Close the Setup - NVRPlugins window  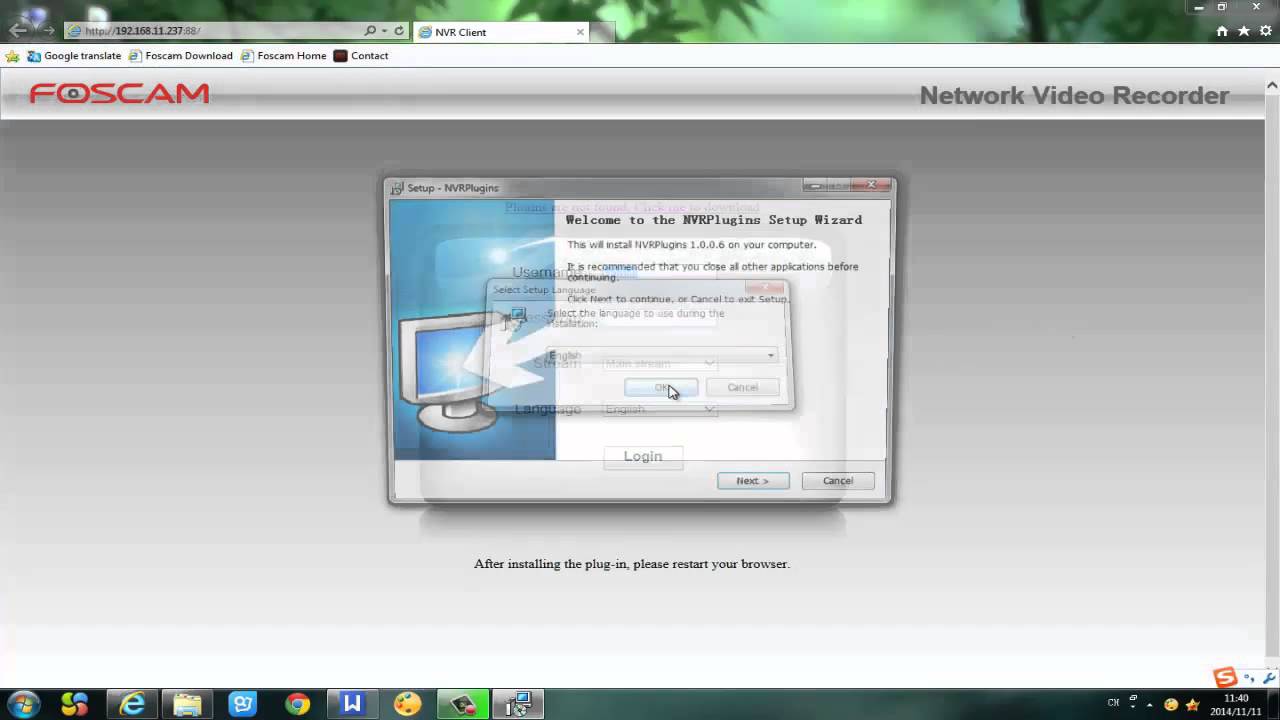(872, 185)
